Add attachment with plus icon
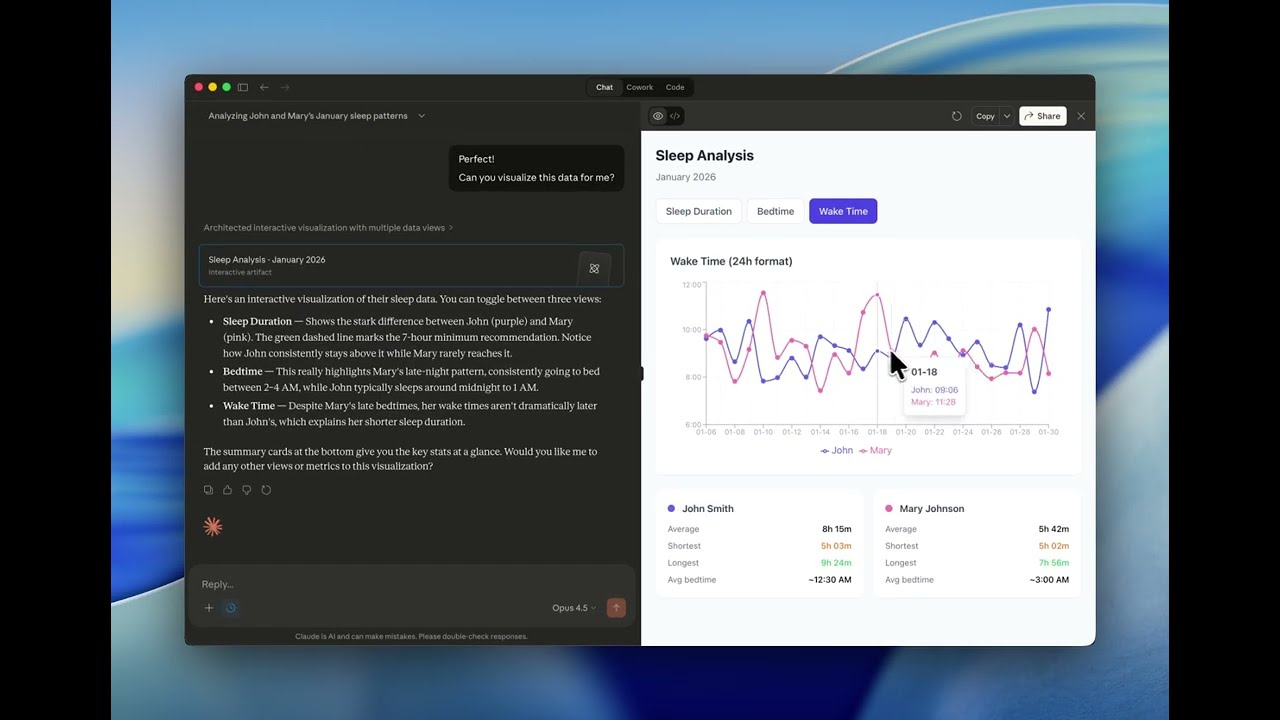Screen dimensions: 1280x720 tap(209, 608)
